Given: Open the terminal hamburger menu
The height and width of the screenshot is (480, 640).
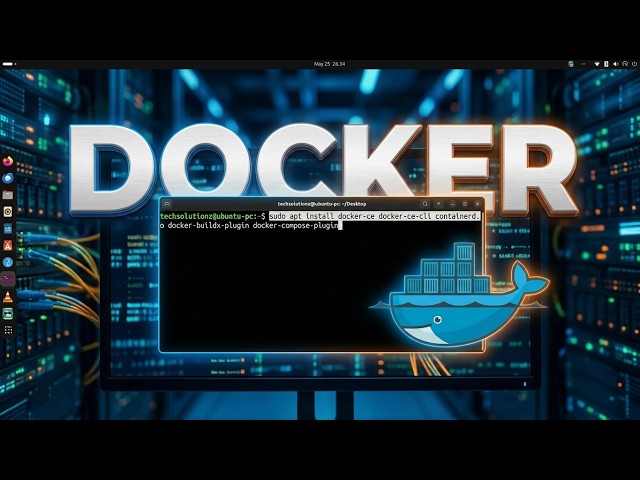Looking at the screenshot, I should pos(439,204).
